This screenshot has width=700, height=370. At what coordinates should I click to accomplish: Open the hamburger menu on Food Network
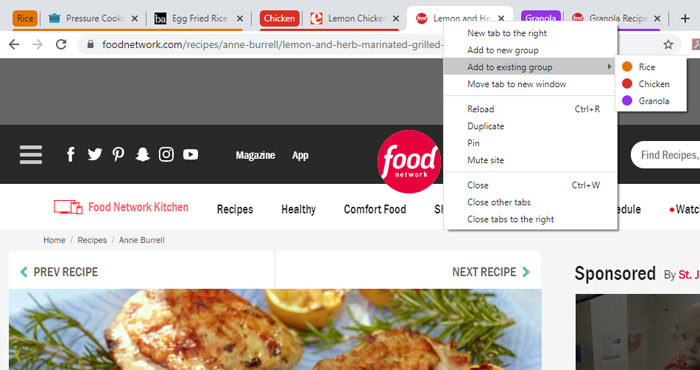point(31,154)
